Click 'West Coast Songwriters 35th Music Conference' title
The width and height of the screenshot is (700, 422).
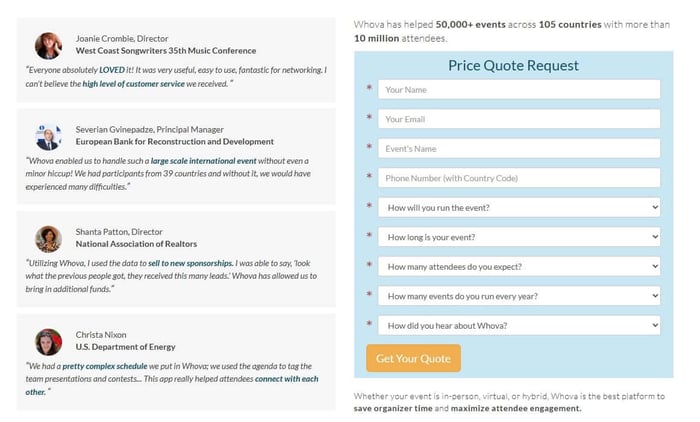(x=166, y=50)
